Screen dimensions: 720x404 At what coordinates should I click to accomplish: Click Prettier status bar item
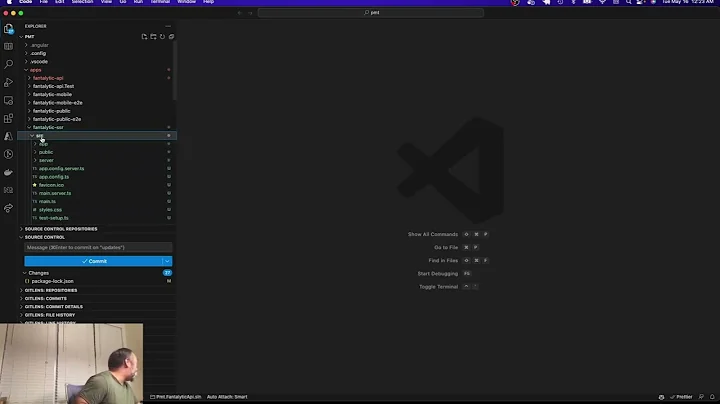pyautogui.click(x=681, y=397)
